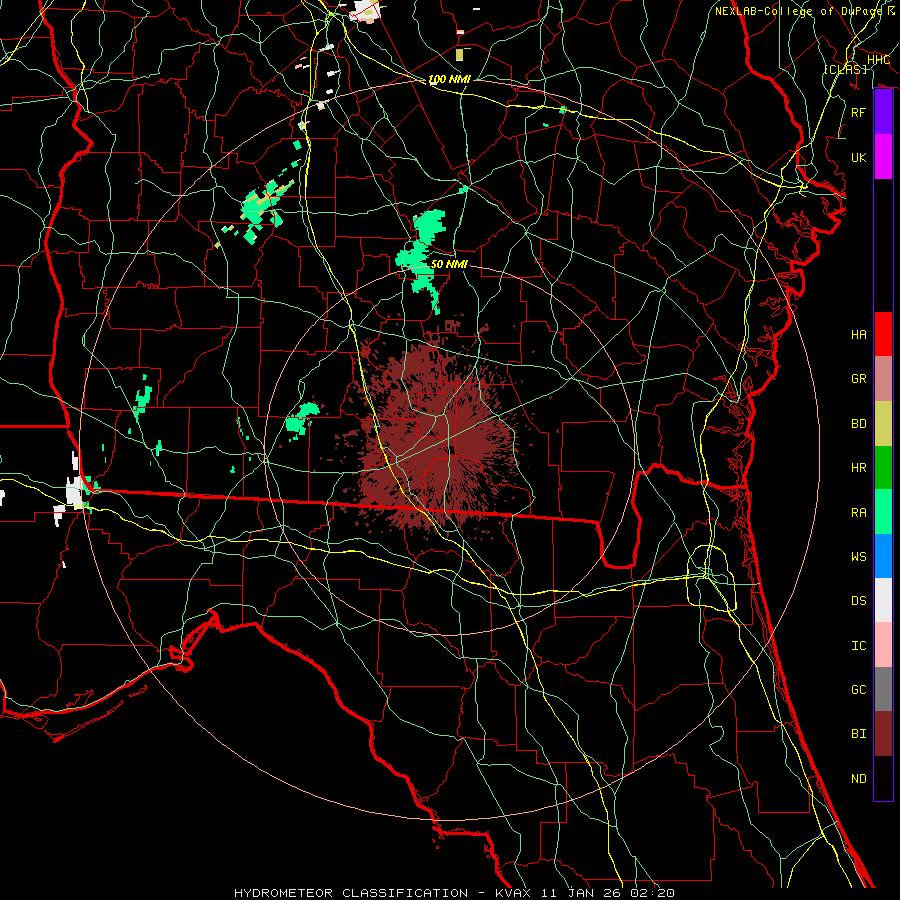Click the WS legend label
The image size is (900, 900).
pos(859,557)
